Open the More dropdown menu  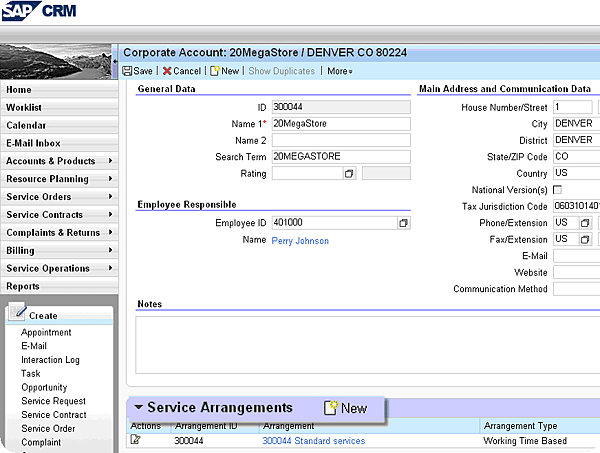pos(340,71)
